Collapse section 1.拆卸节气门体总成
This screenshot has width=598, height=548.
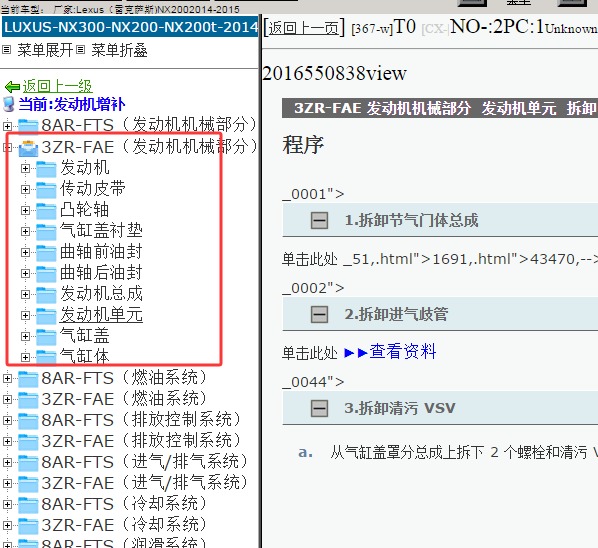(x=319, y=220)
